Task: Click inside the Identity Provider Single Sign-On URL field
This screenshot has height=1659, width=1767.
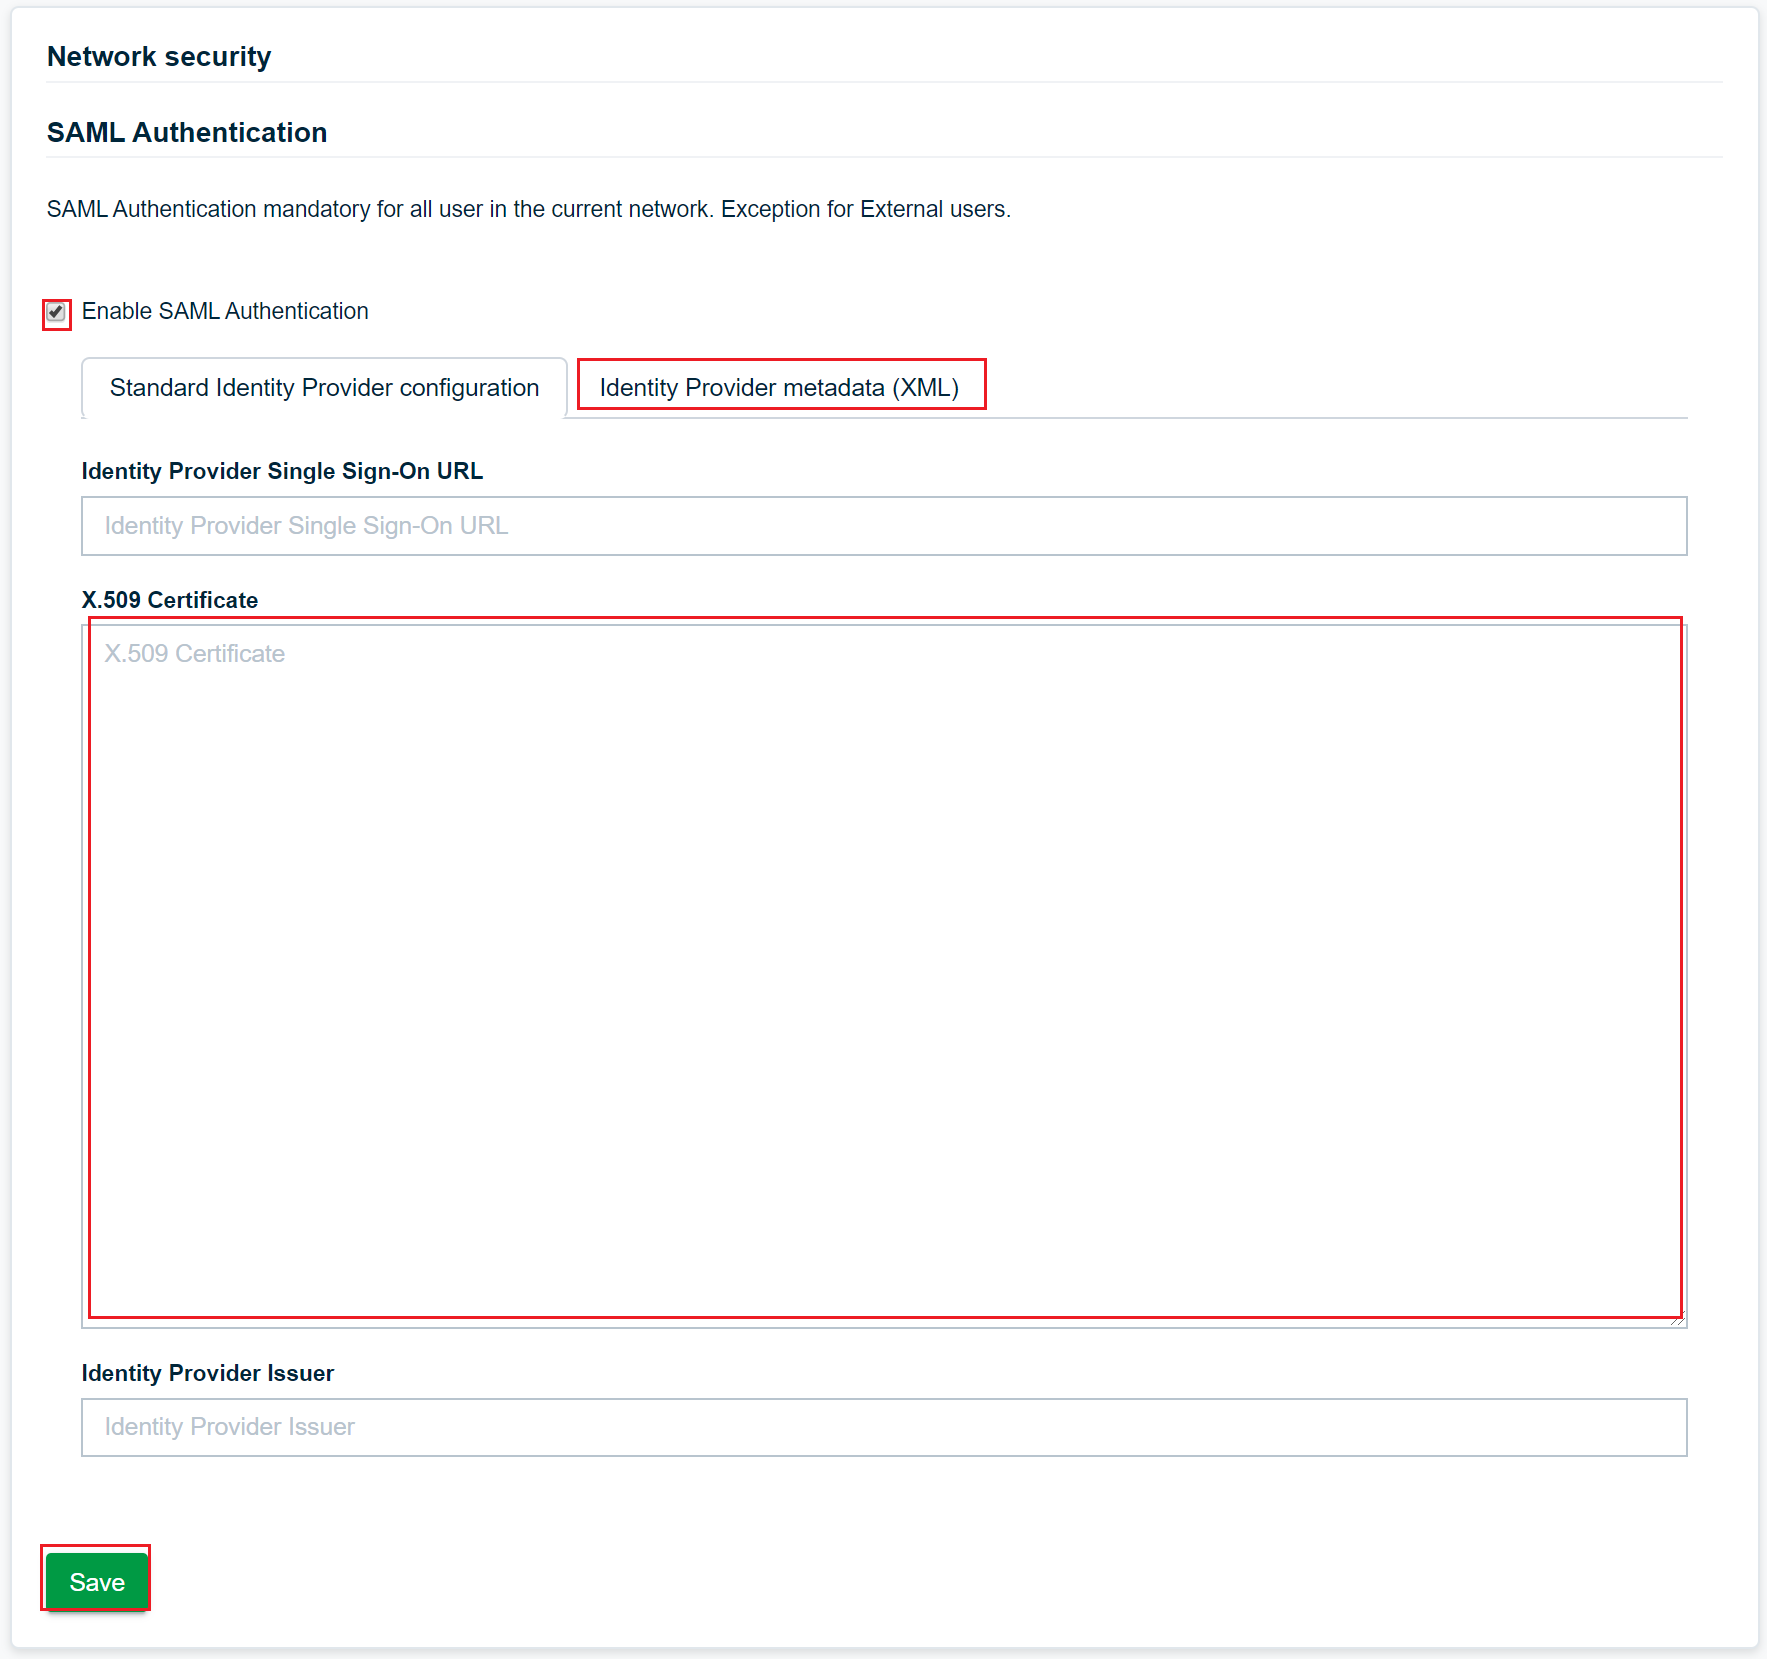Action: click(880, 526)
